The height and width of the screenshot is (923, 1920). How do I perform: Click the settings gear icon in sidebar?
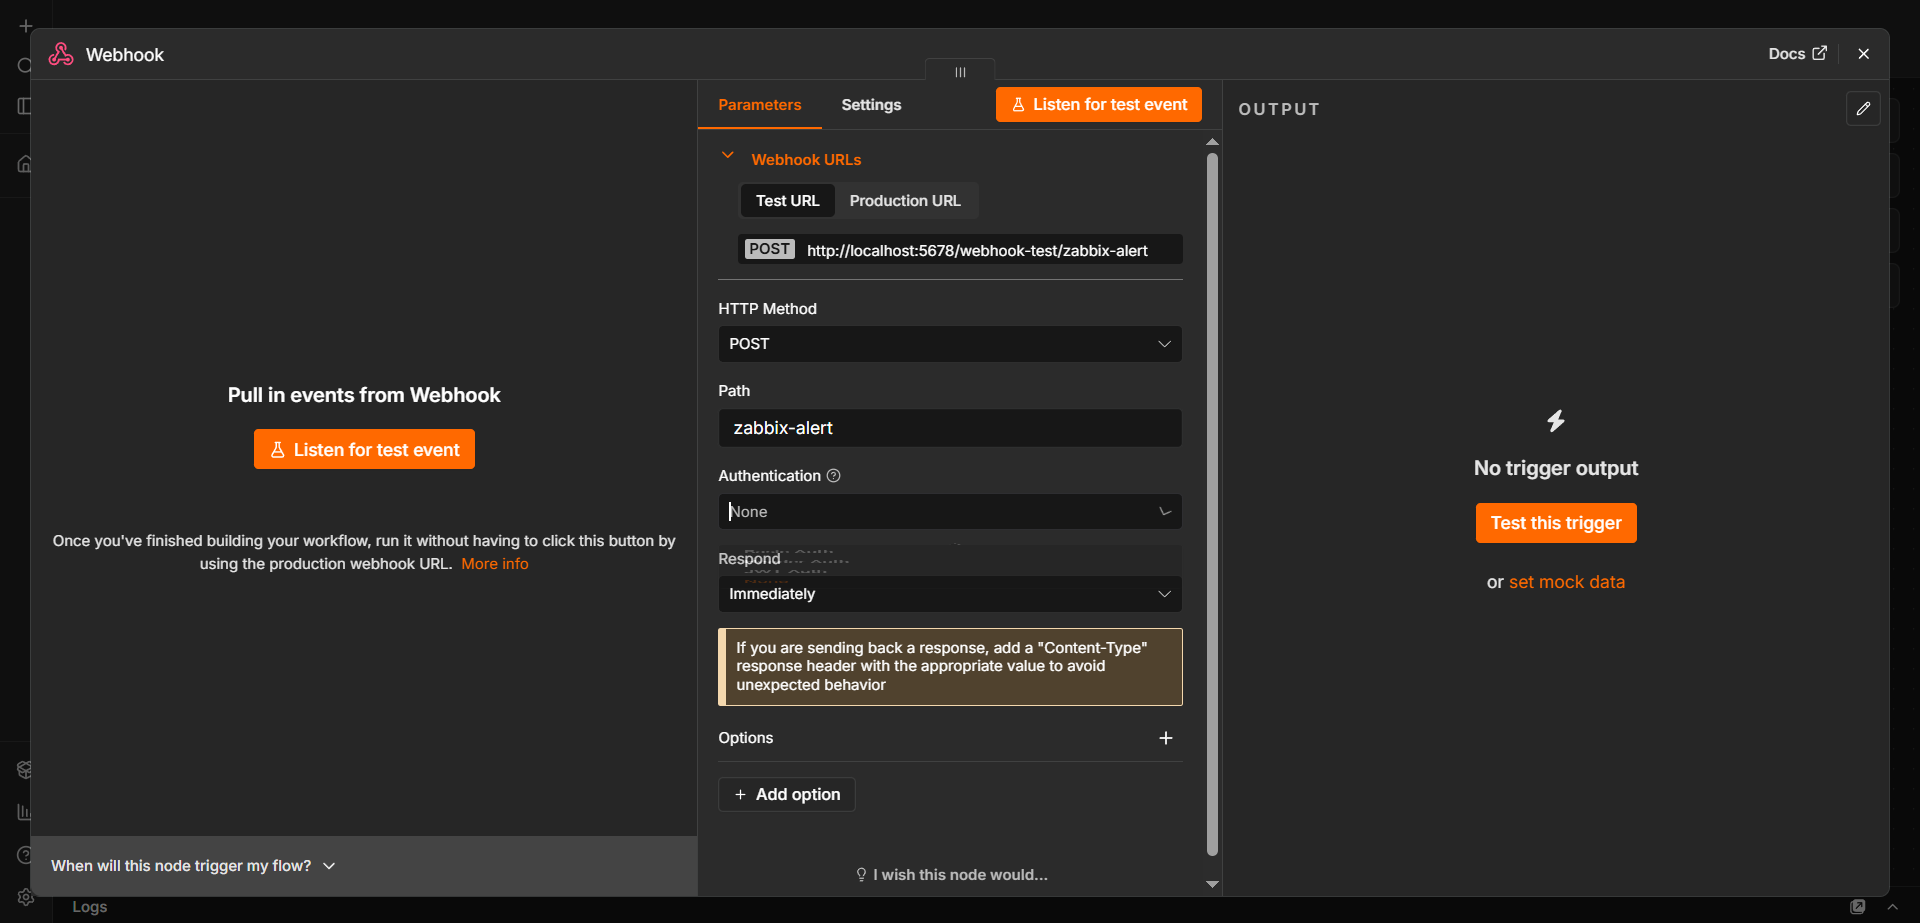[x=25, y=898]
